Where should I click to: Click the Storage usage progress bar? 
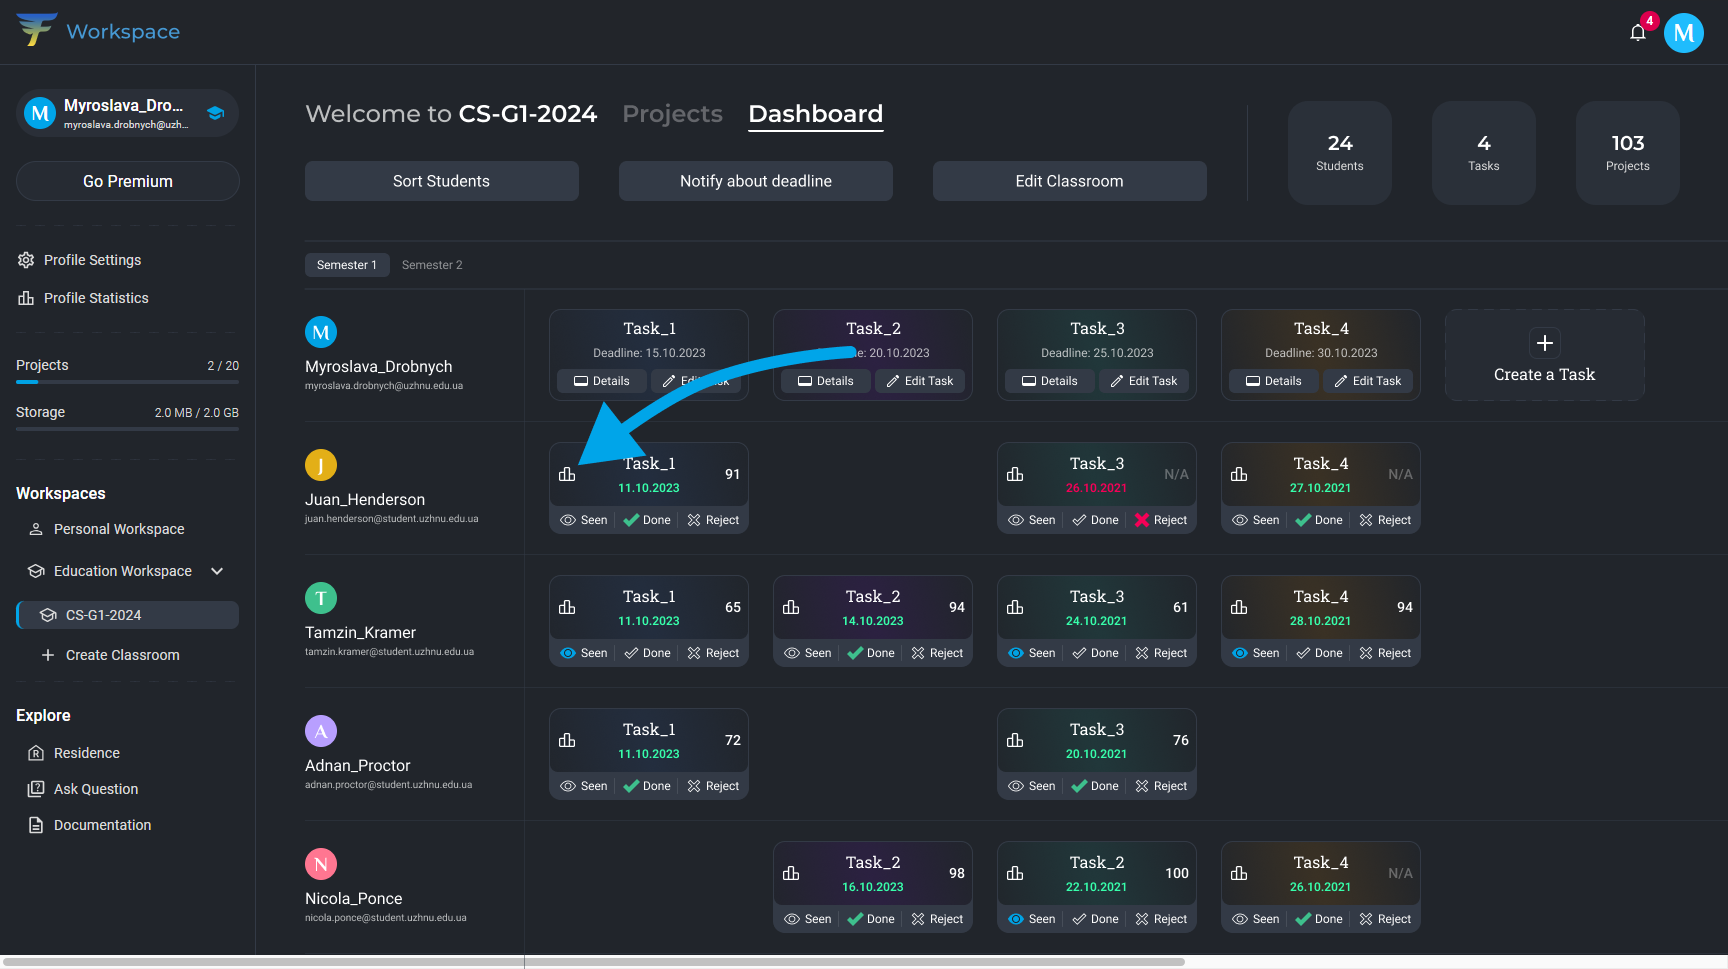pos(127,429)
